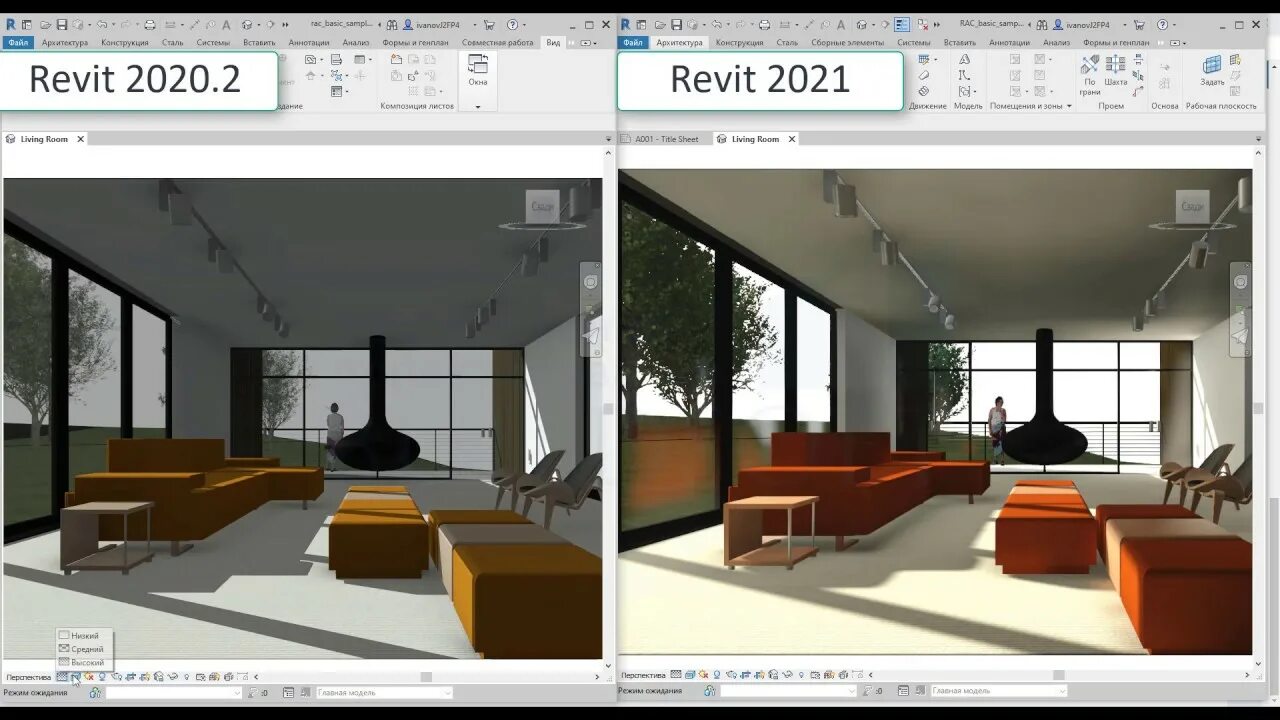Click Print icon in left Revit window
Image resolution: width=1280 pixels, height=720 pixels.
[x=150, y=25]
